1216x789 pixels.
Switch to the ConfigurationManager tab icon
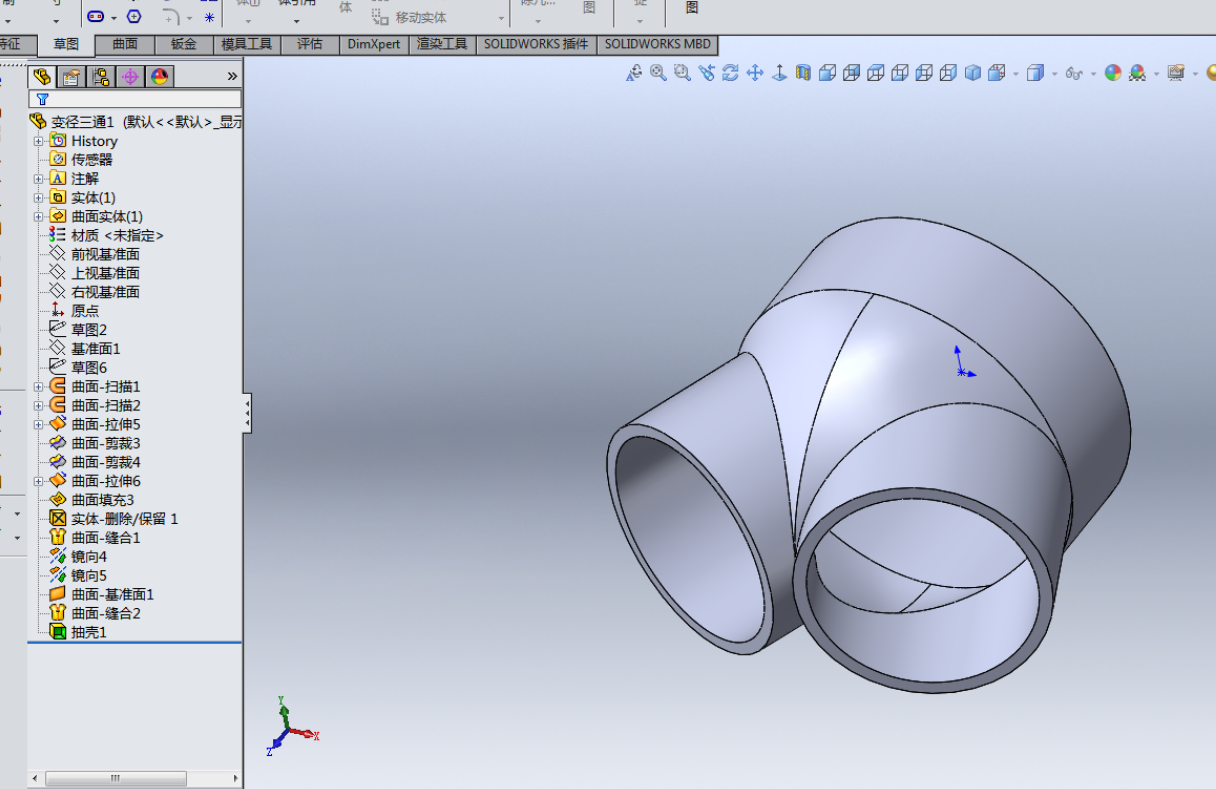[101, 76]
